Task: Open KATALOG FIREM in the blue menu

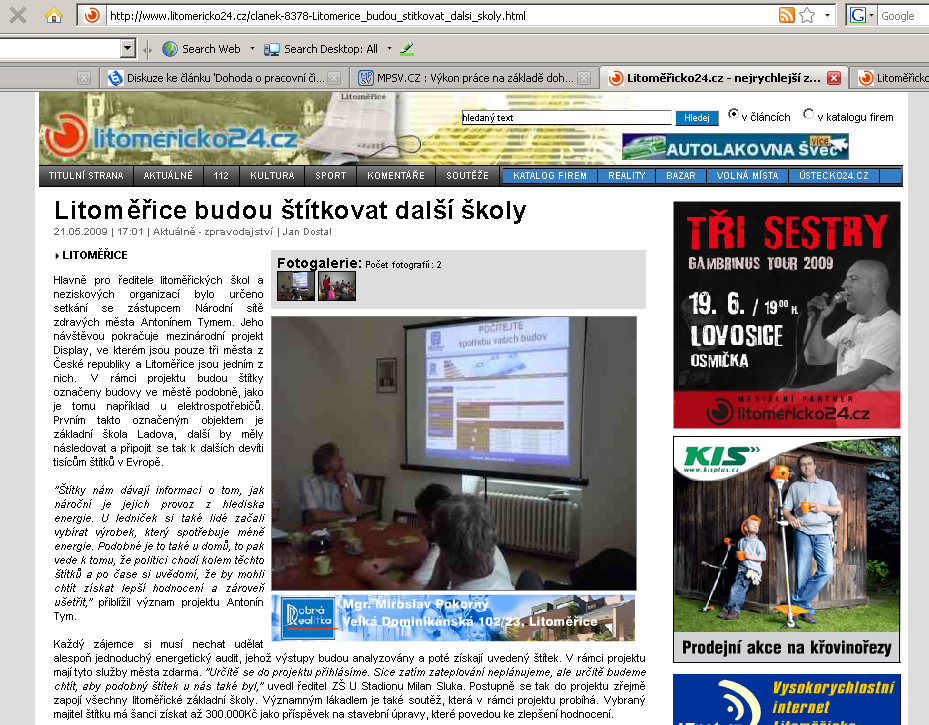Action: click(550, 176)
